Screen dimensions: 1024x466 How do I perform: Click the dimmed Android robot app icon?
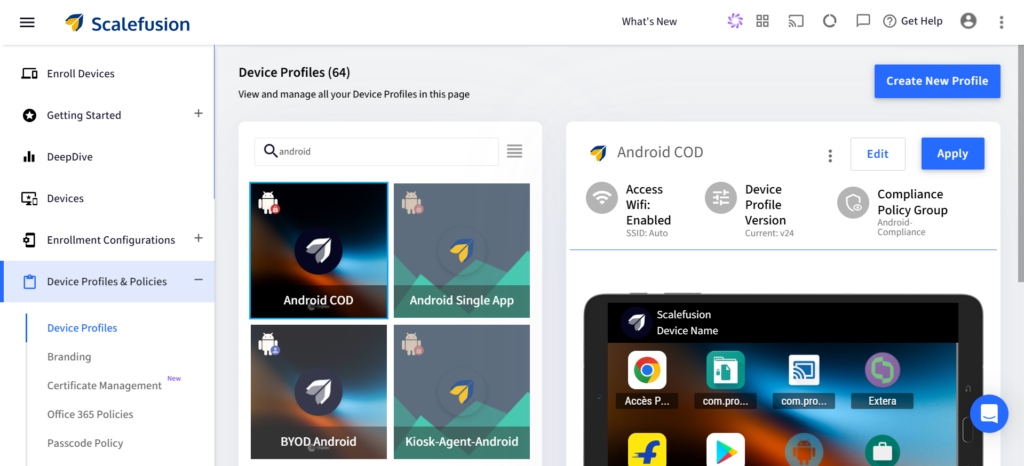(804, 451)
